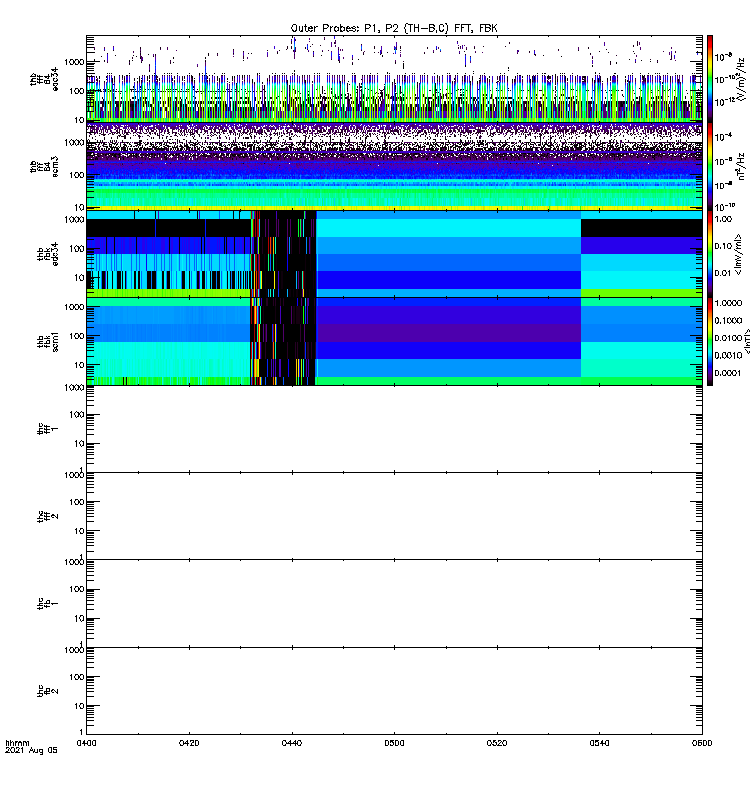Select the 0600 time axis label
Image resolution: width=750 pixels, height=800 pixels.
(702, 743)
